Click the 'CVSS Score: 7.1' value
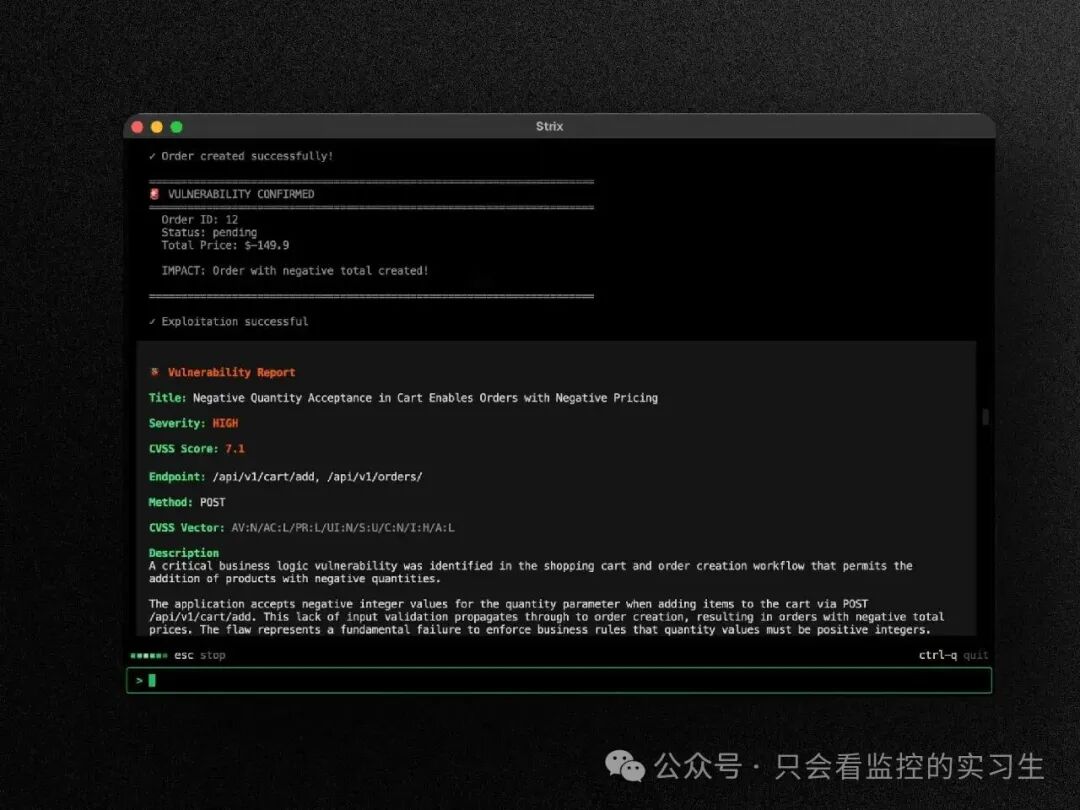The image size is (1080, 810). click(234, 449)
